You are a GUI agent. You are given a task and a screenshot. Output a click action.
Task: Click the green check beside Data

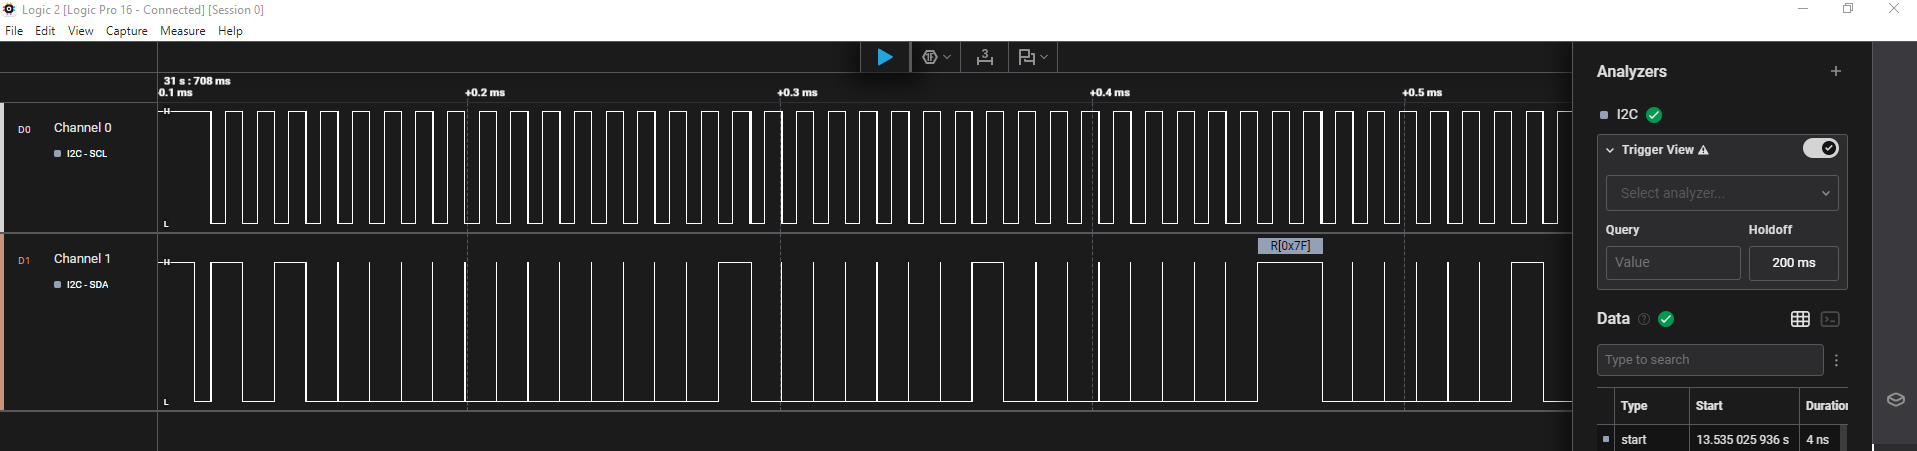point(1666,319)
